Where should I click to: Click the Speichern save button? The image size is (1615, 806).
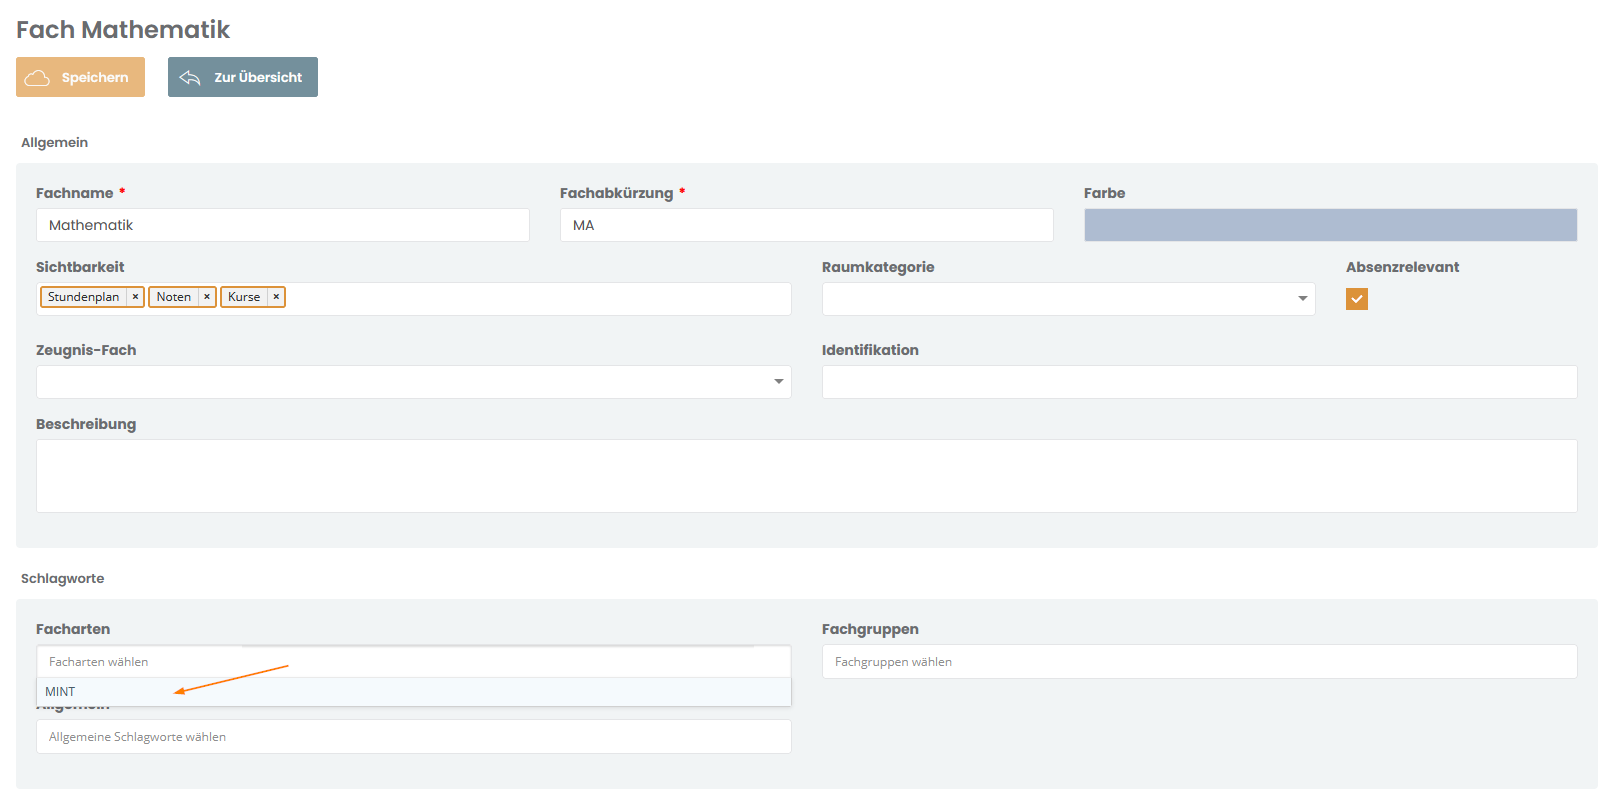point(80,77)
